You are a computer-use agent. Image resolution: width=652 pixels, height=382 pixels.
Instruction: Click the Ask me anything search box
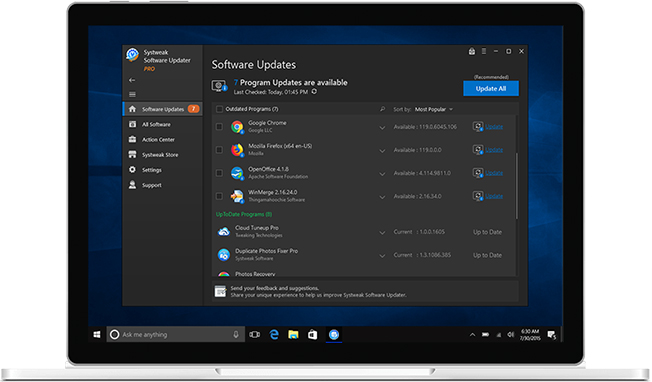click(x=175, y=335)
